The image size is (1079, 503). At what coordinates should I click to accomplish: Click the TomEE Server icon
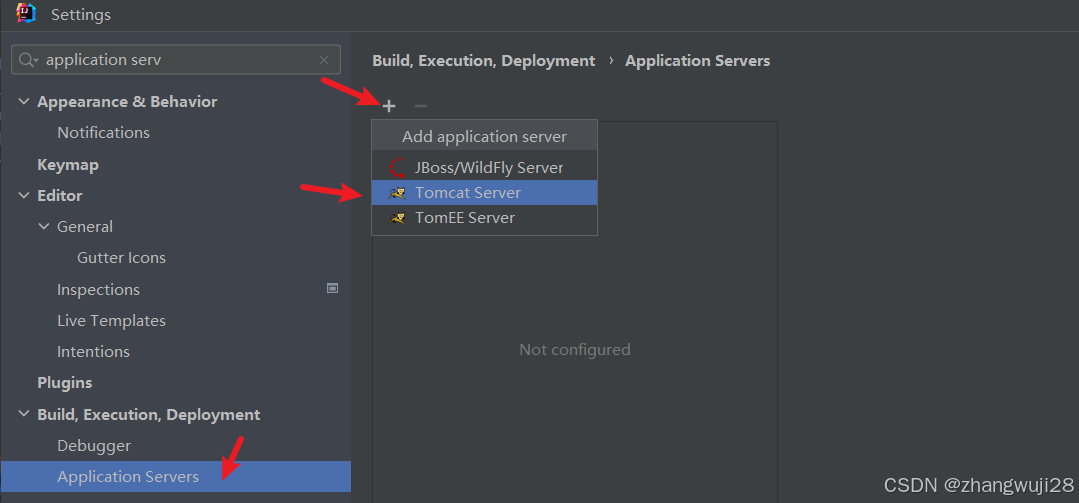tap(398, 218)
